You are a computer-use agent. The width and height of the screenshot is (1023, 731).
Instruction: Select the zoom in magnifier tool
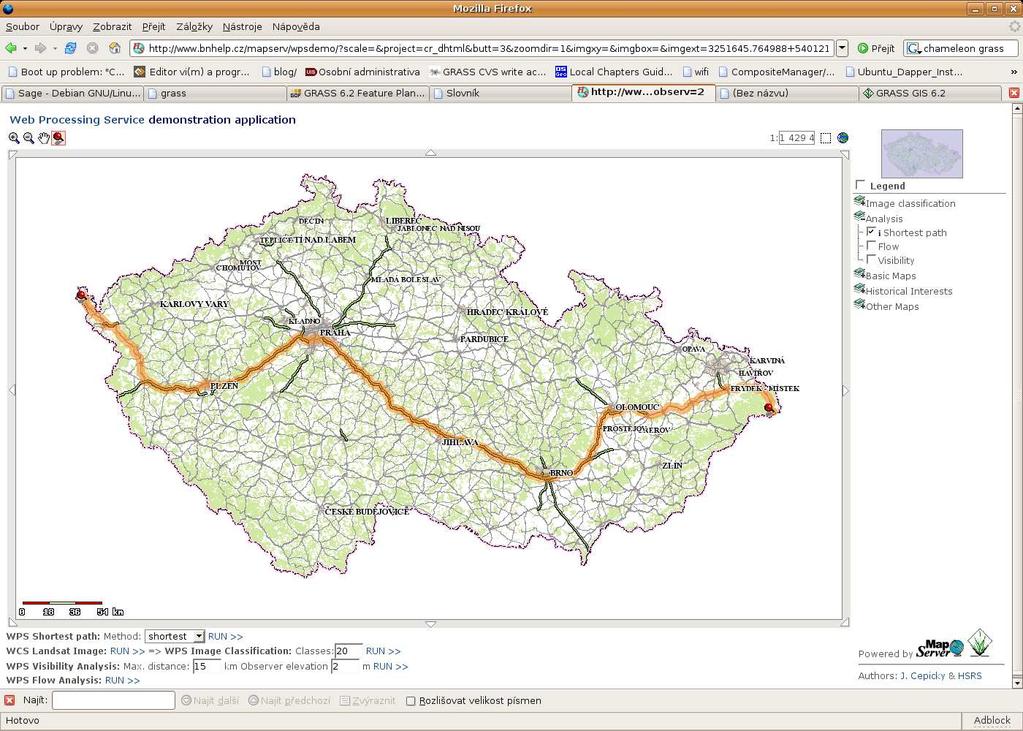(14, 138)
